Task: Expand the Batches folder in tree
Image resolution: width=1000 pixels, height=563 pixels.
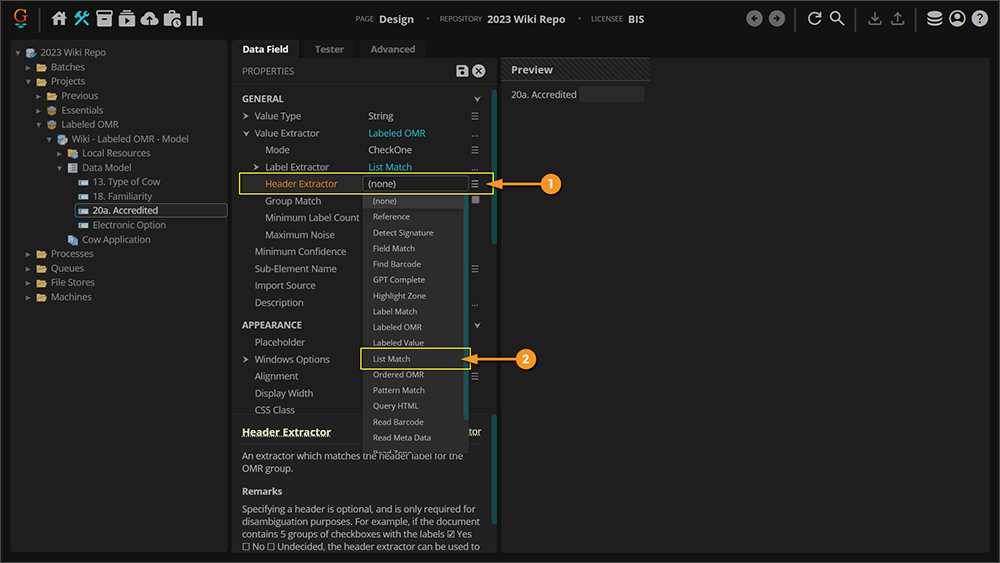Action: coord(29,67)
